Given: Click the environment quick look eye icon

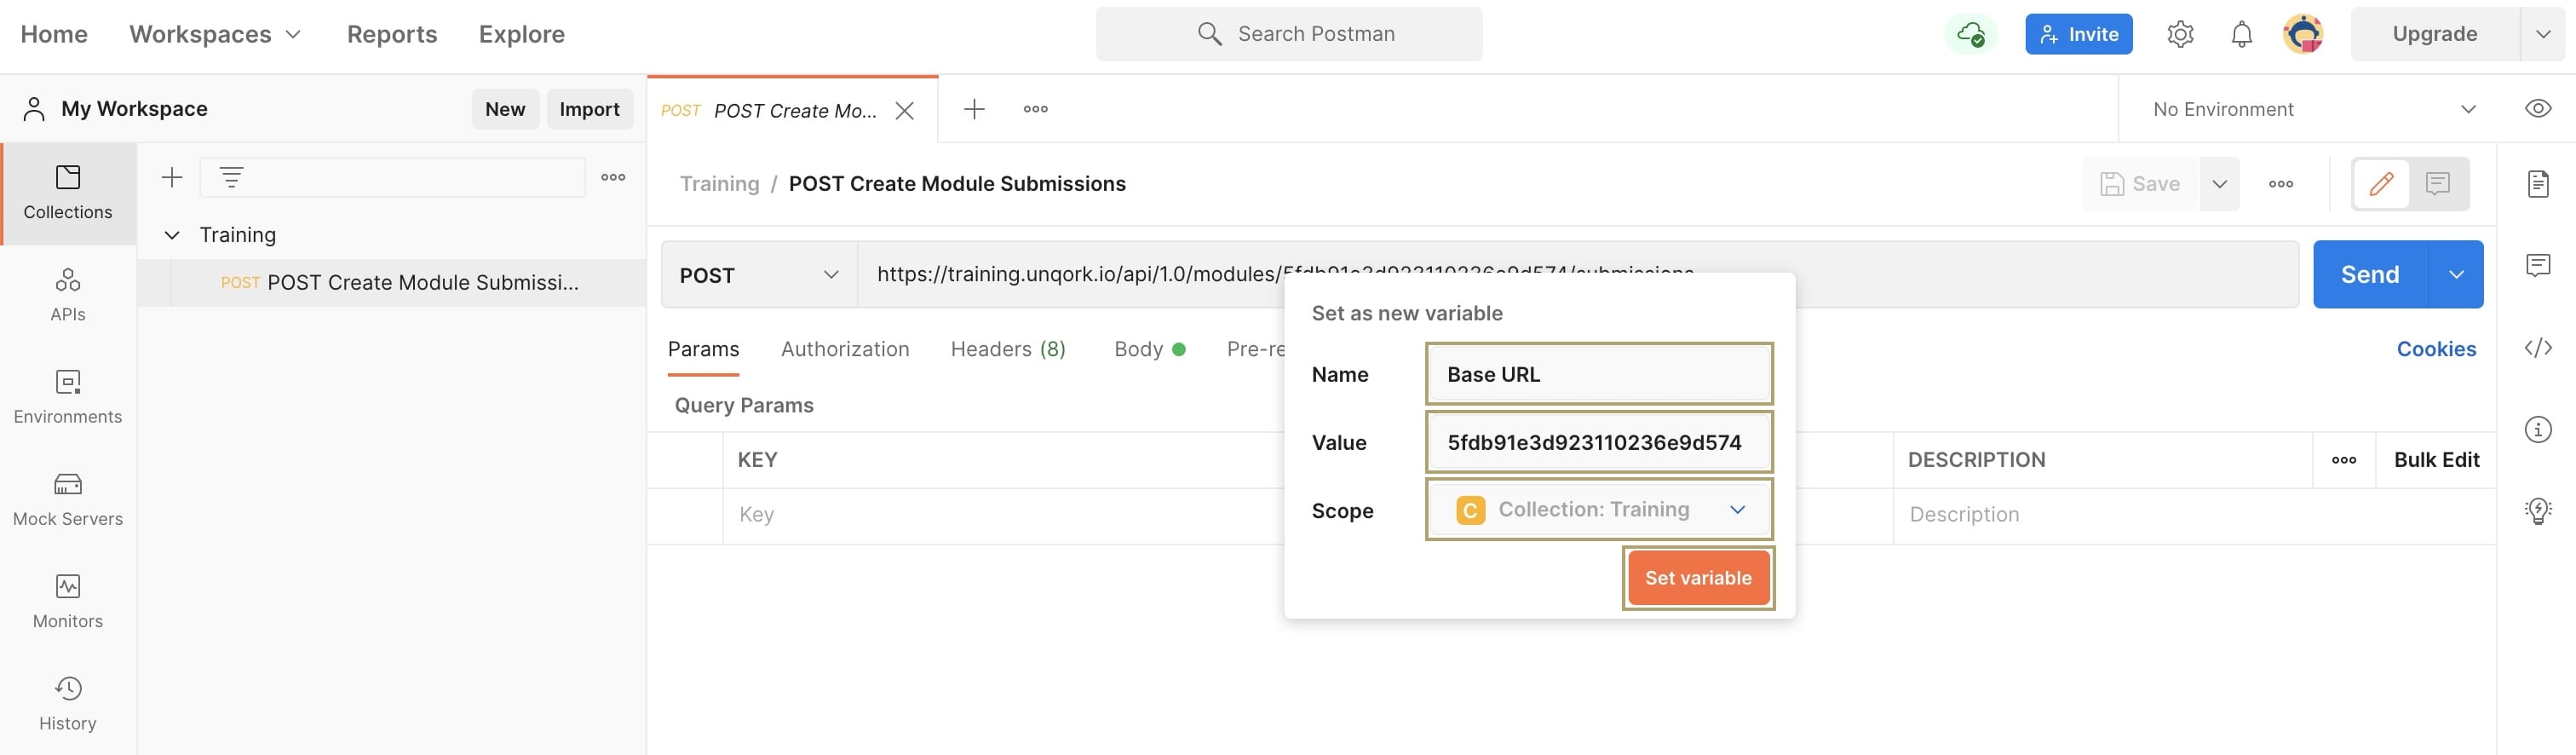Looking at the screenshot, I should 2538,109.
